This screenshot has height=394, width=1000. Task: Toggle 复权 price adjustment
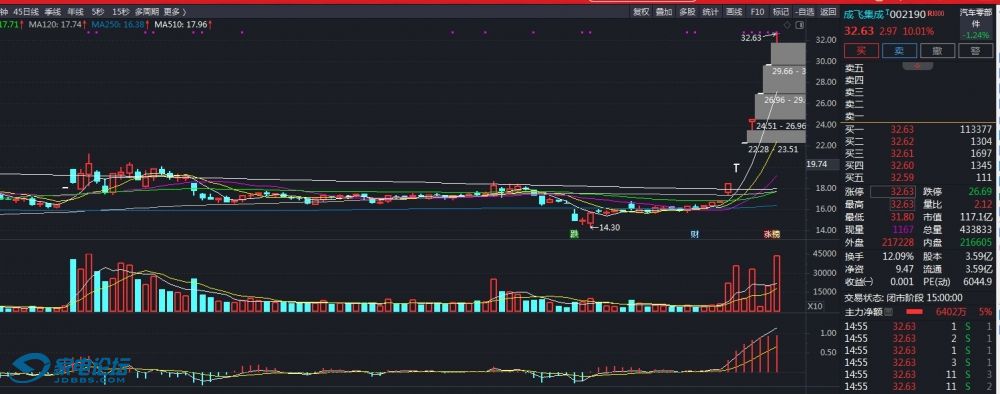[641, 11]
